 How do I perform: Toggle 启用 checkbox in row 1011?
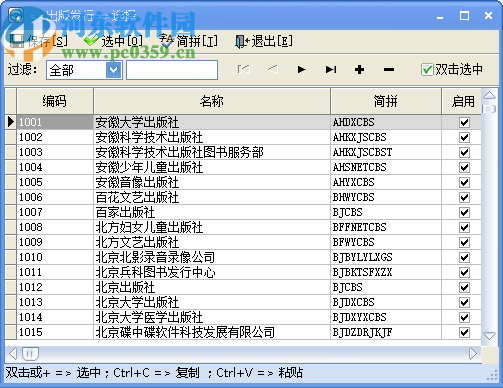click(x=464, y=272)
